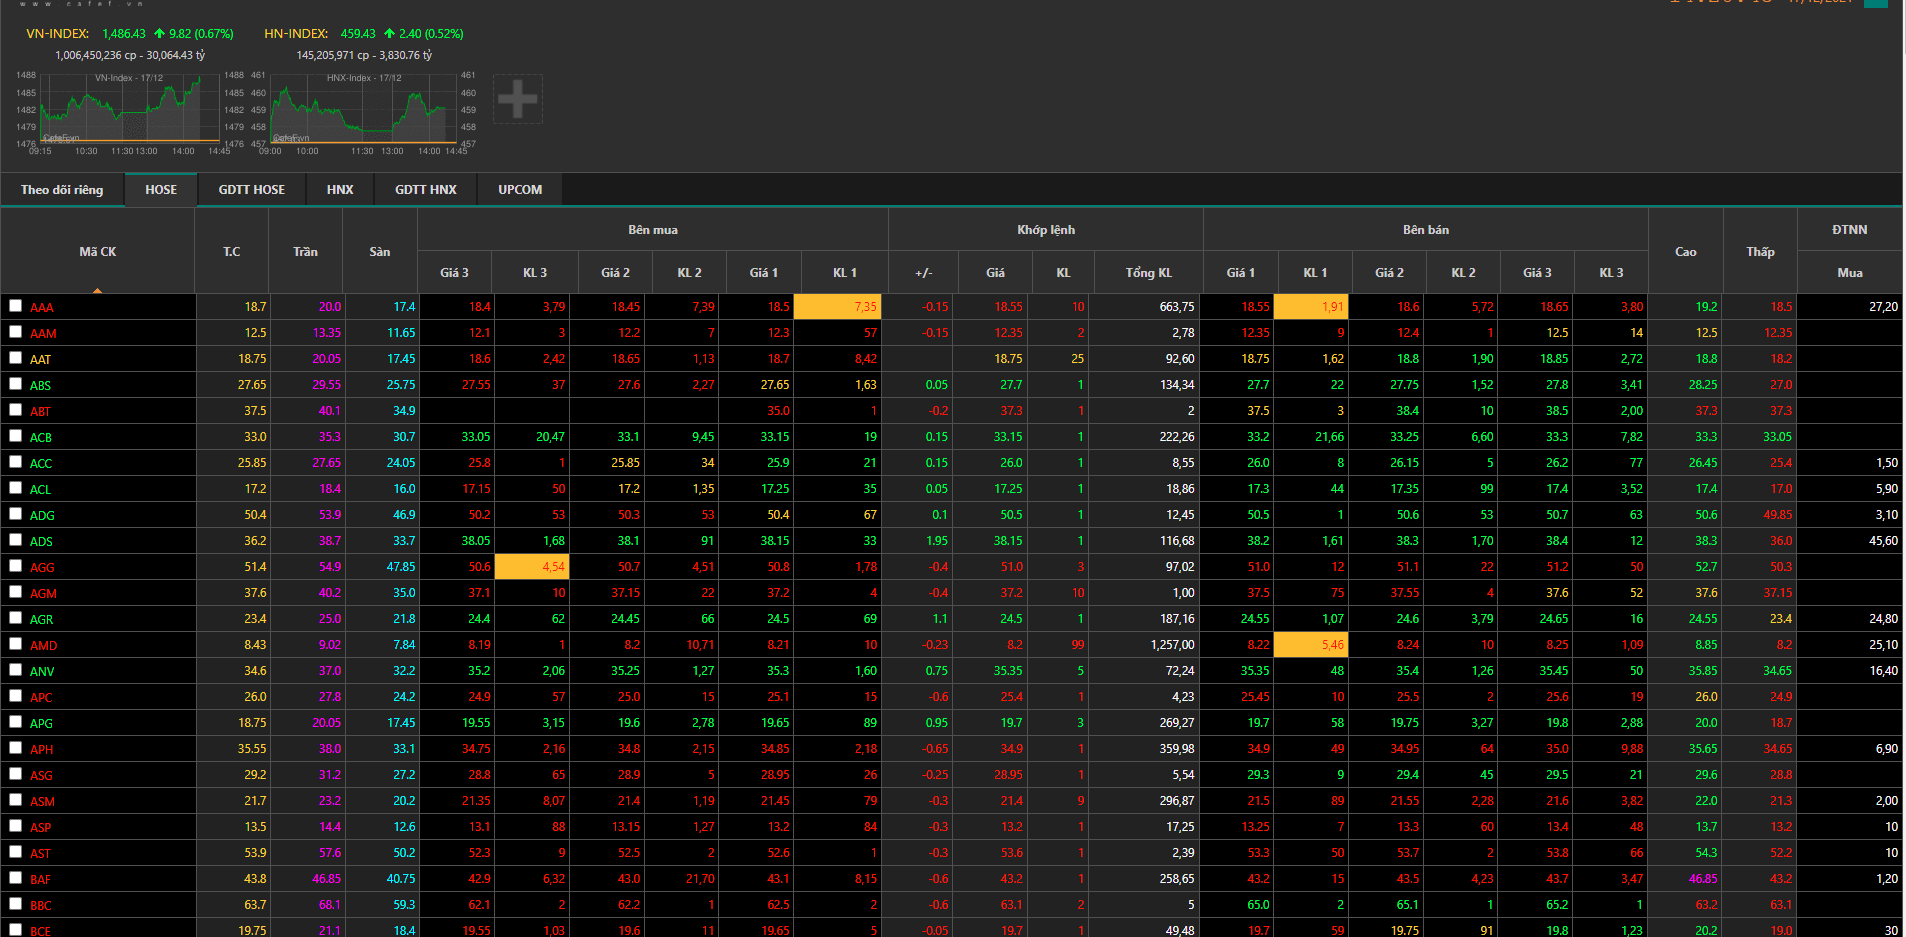Click the Bên mua group header
Viewport: 1906px width, 937px height.
tap(653, 230)
